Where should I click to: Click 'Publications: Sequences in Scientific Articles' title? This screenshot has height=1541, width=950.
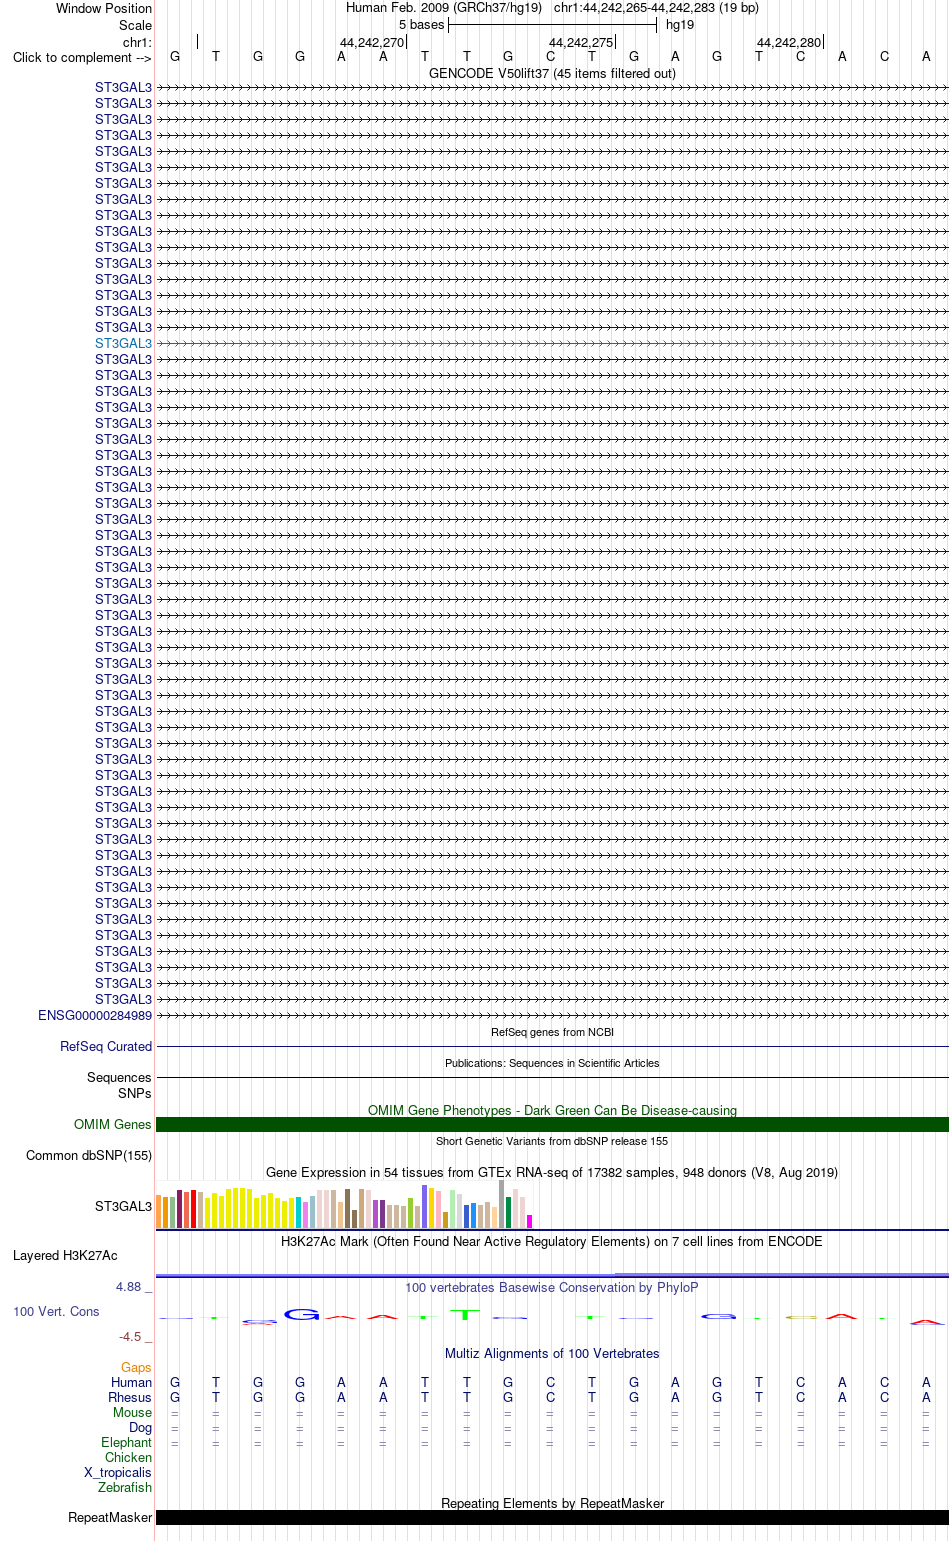pos(552,1063)
